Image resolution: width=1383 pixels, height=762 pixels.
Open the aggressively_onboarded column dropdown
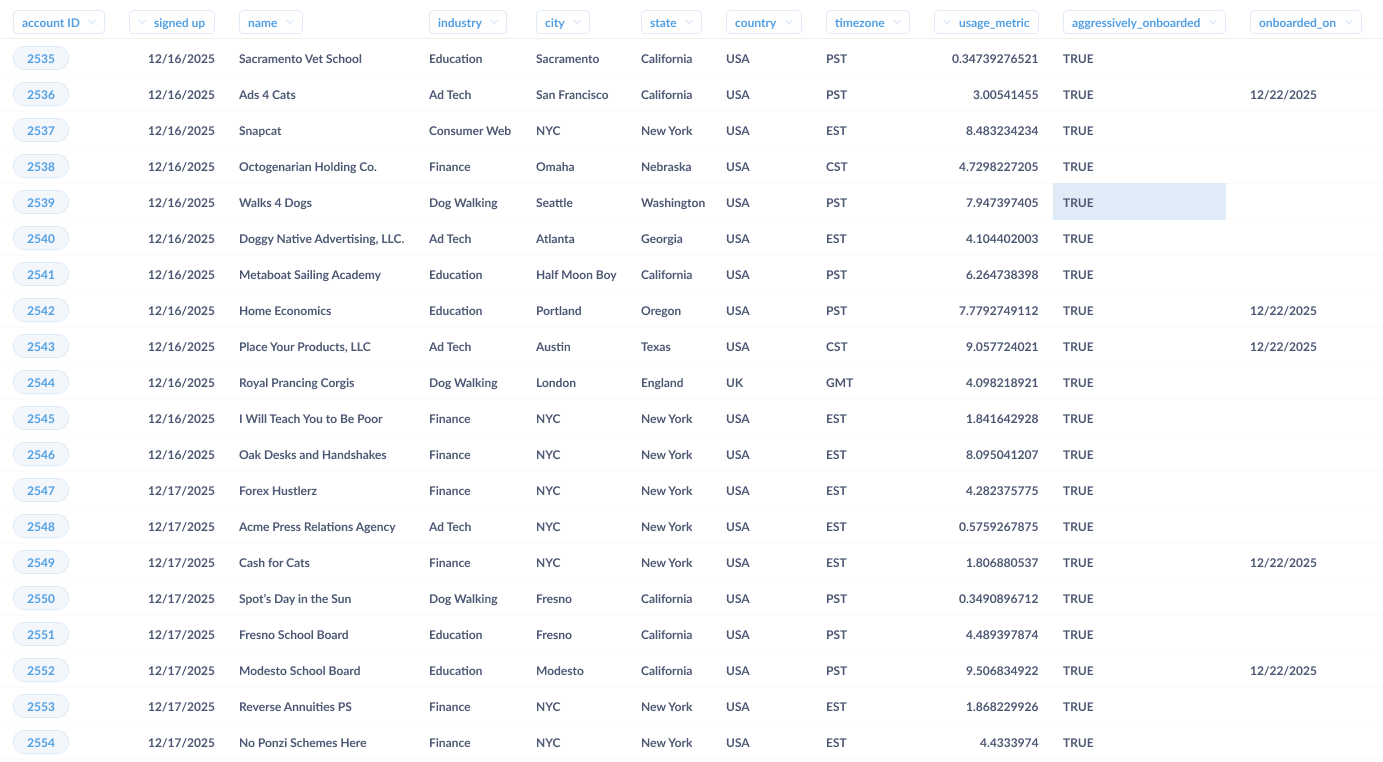point(1144,22)
